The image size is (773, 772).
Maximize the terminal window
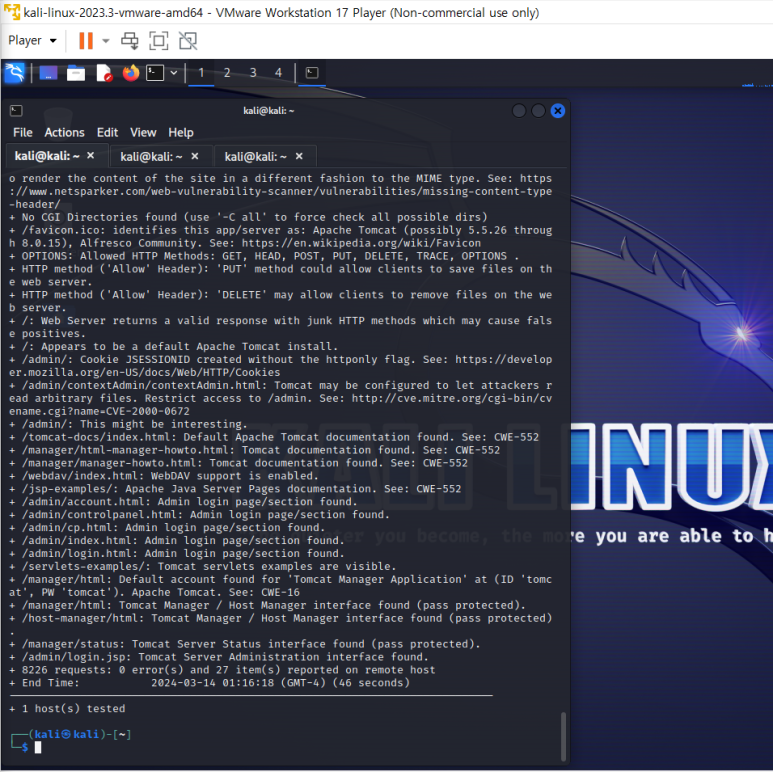click(x=538, y=111)
